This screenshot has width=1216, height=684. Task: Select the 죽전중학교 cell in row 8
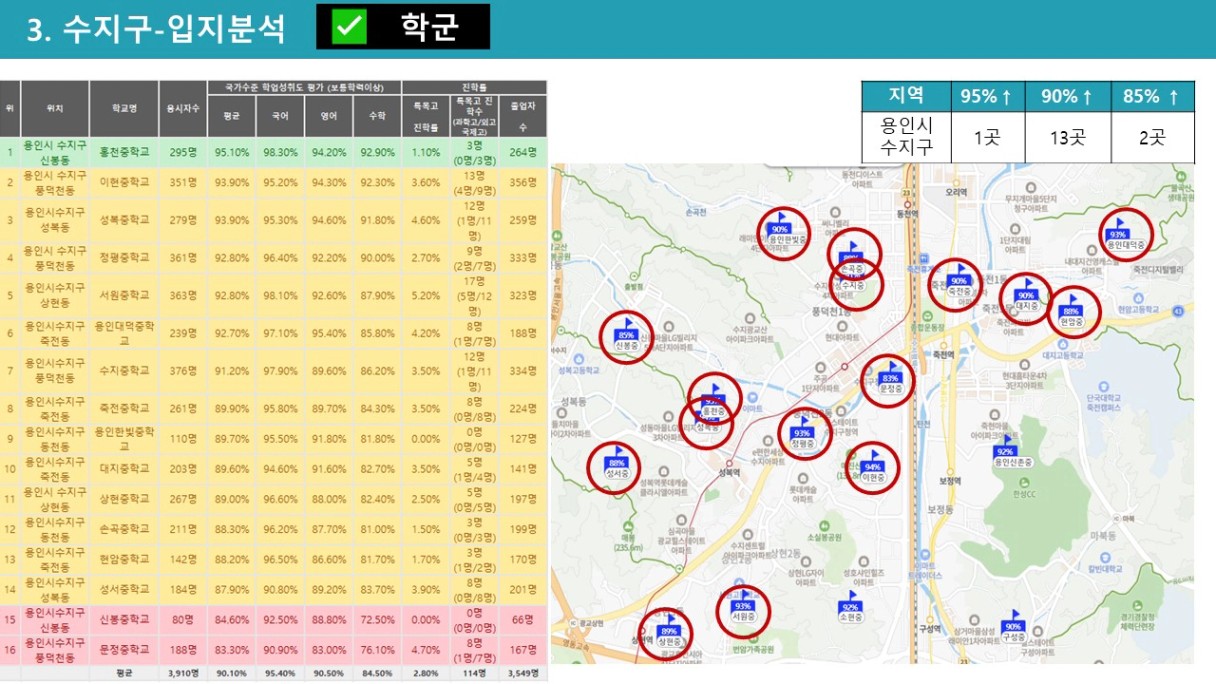point(124,408)
